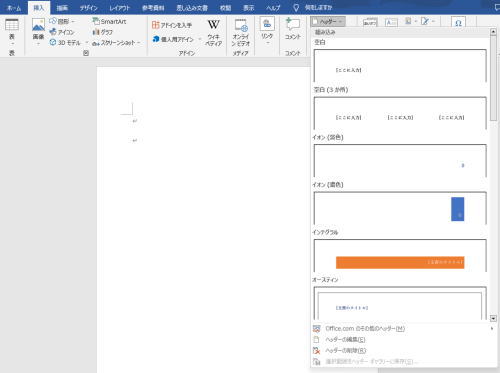Click the グラフ chart icon
The width and height of the screenshot is (500, 373).
(103, 32)
